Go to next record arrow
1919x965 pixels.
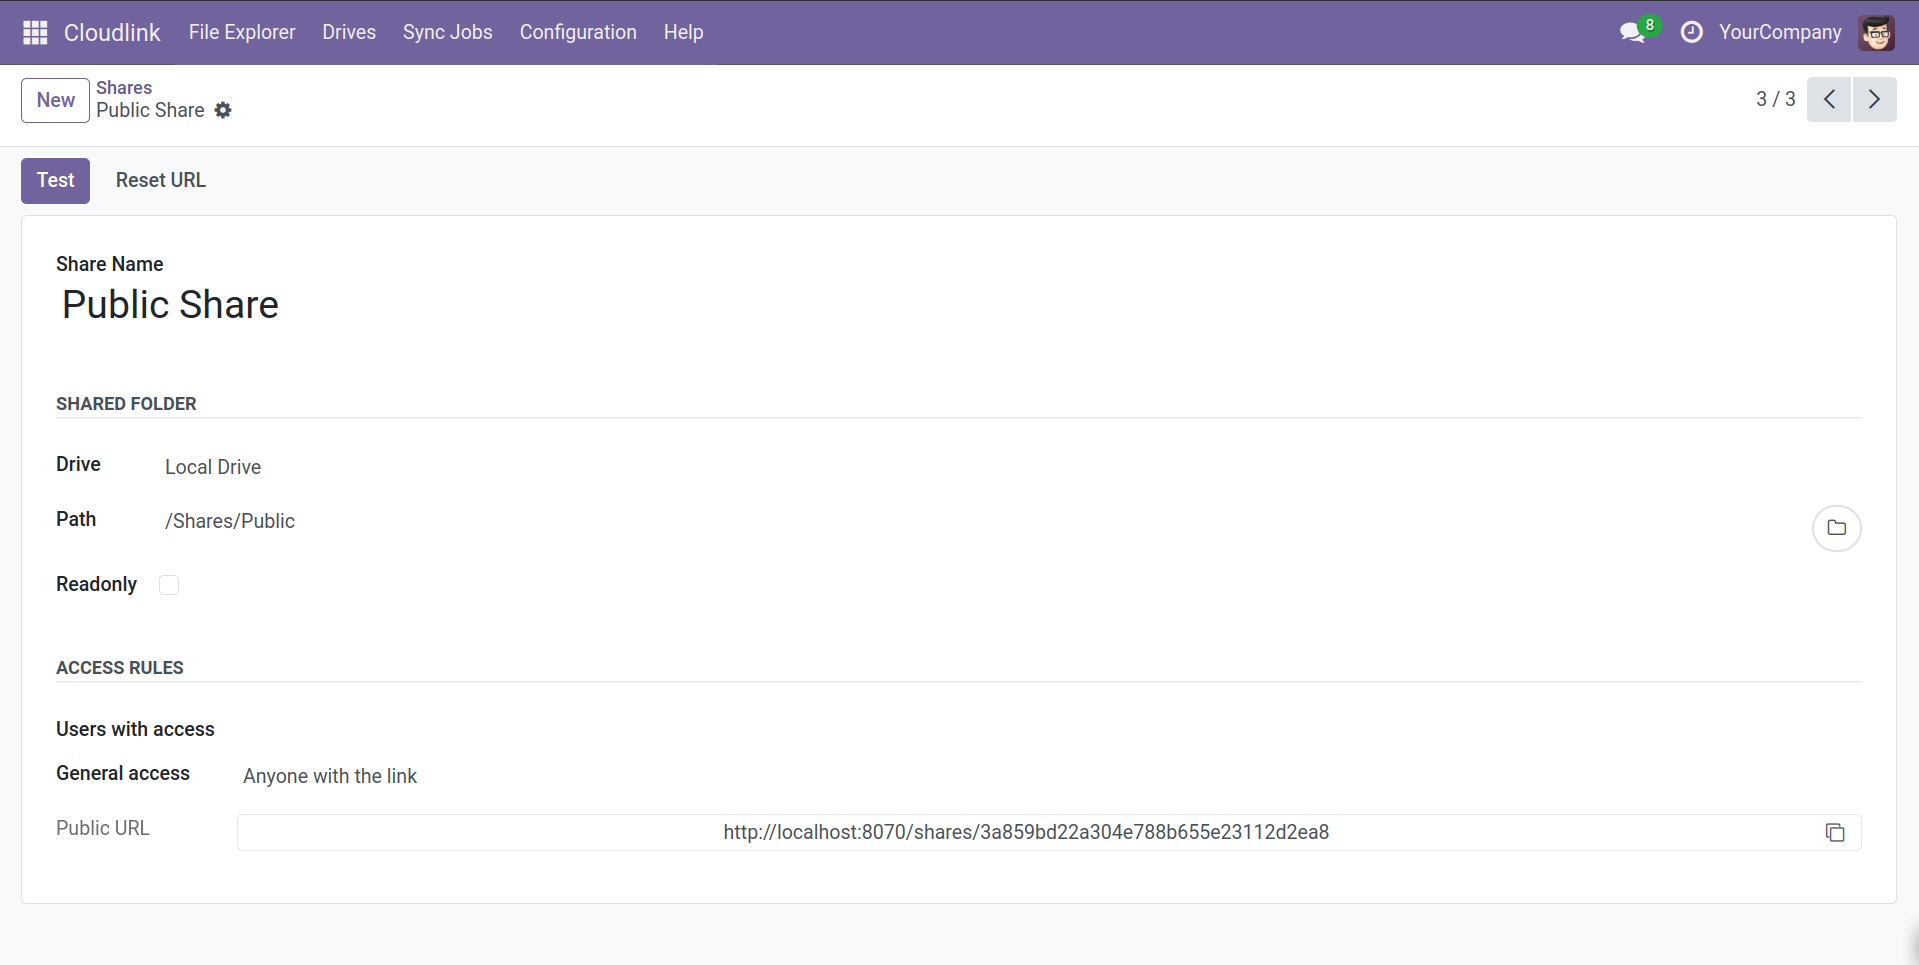pos(1874,100)
